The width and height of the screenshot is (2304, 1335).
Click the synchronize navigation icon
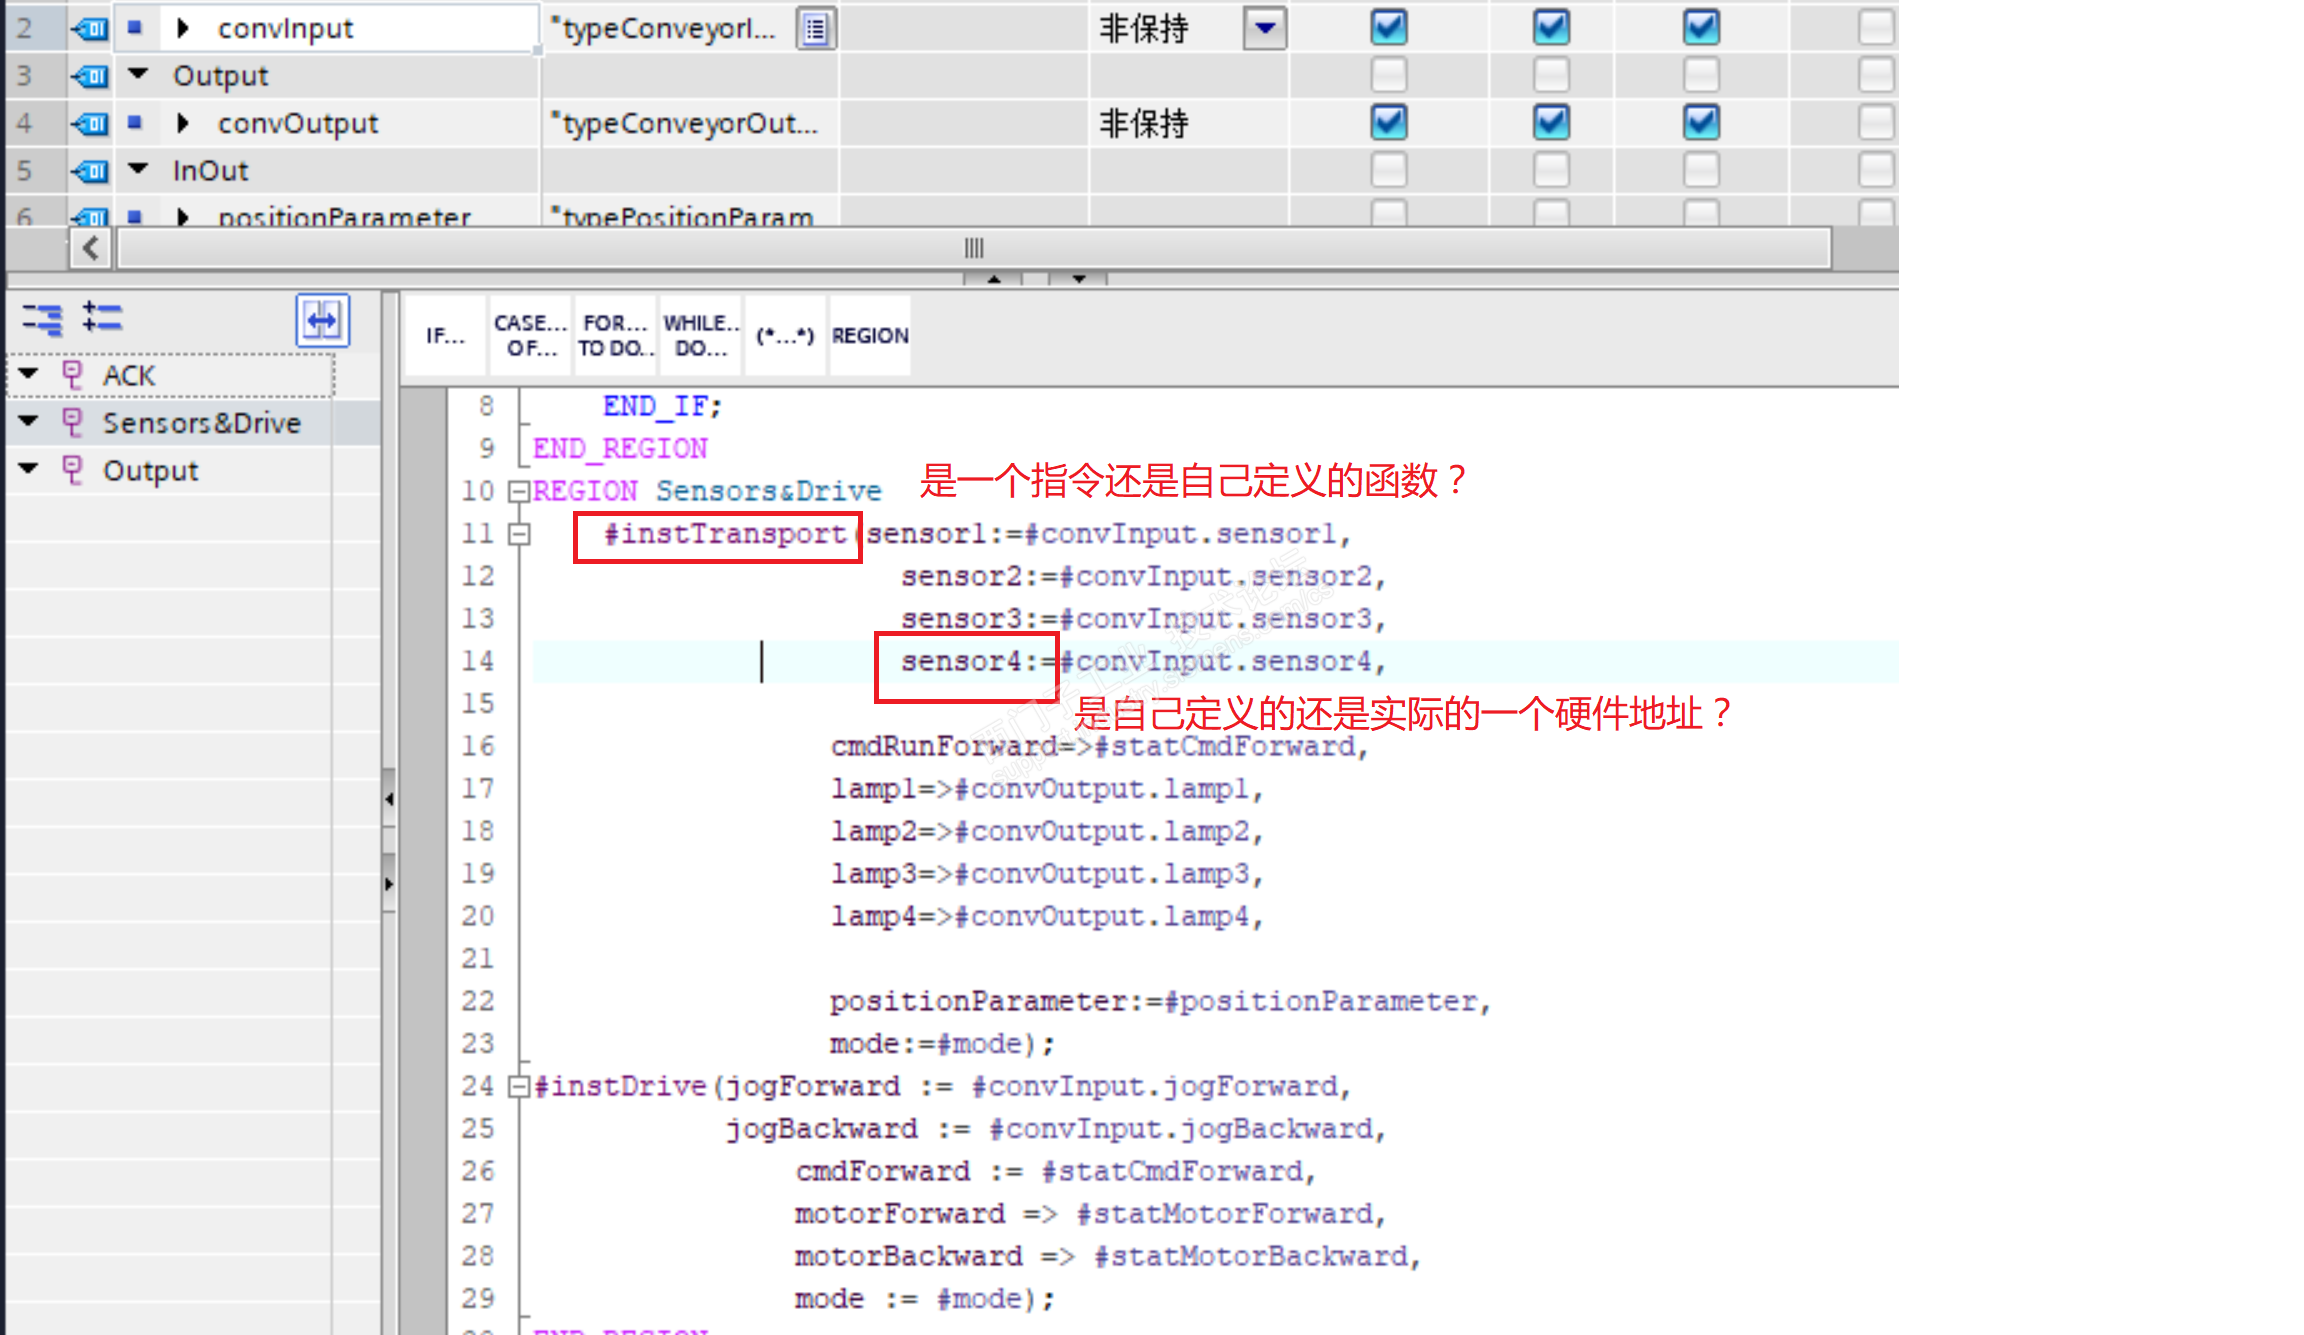[322, 320]
